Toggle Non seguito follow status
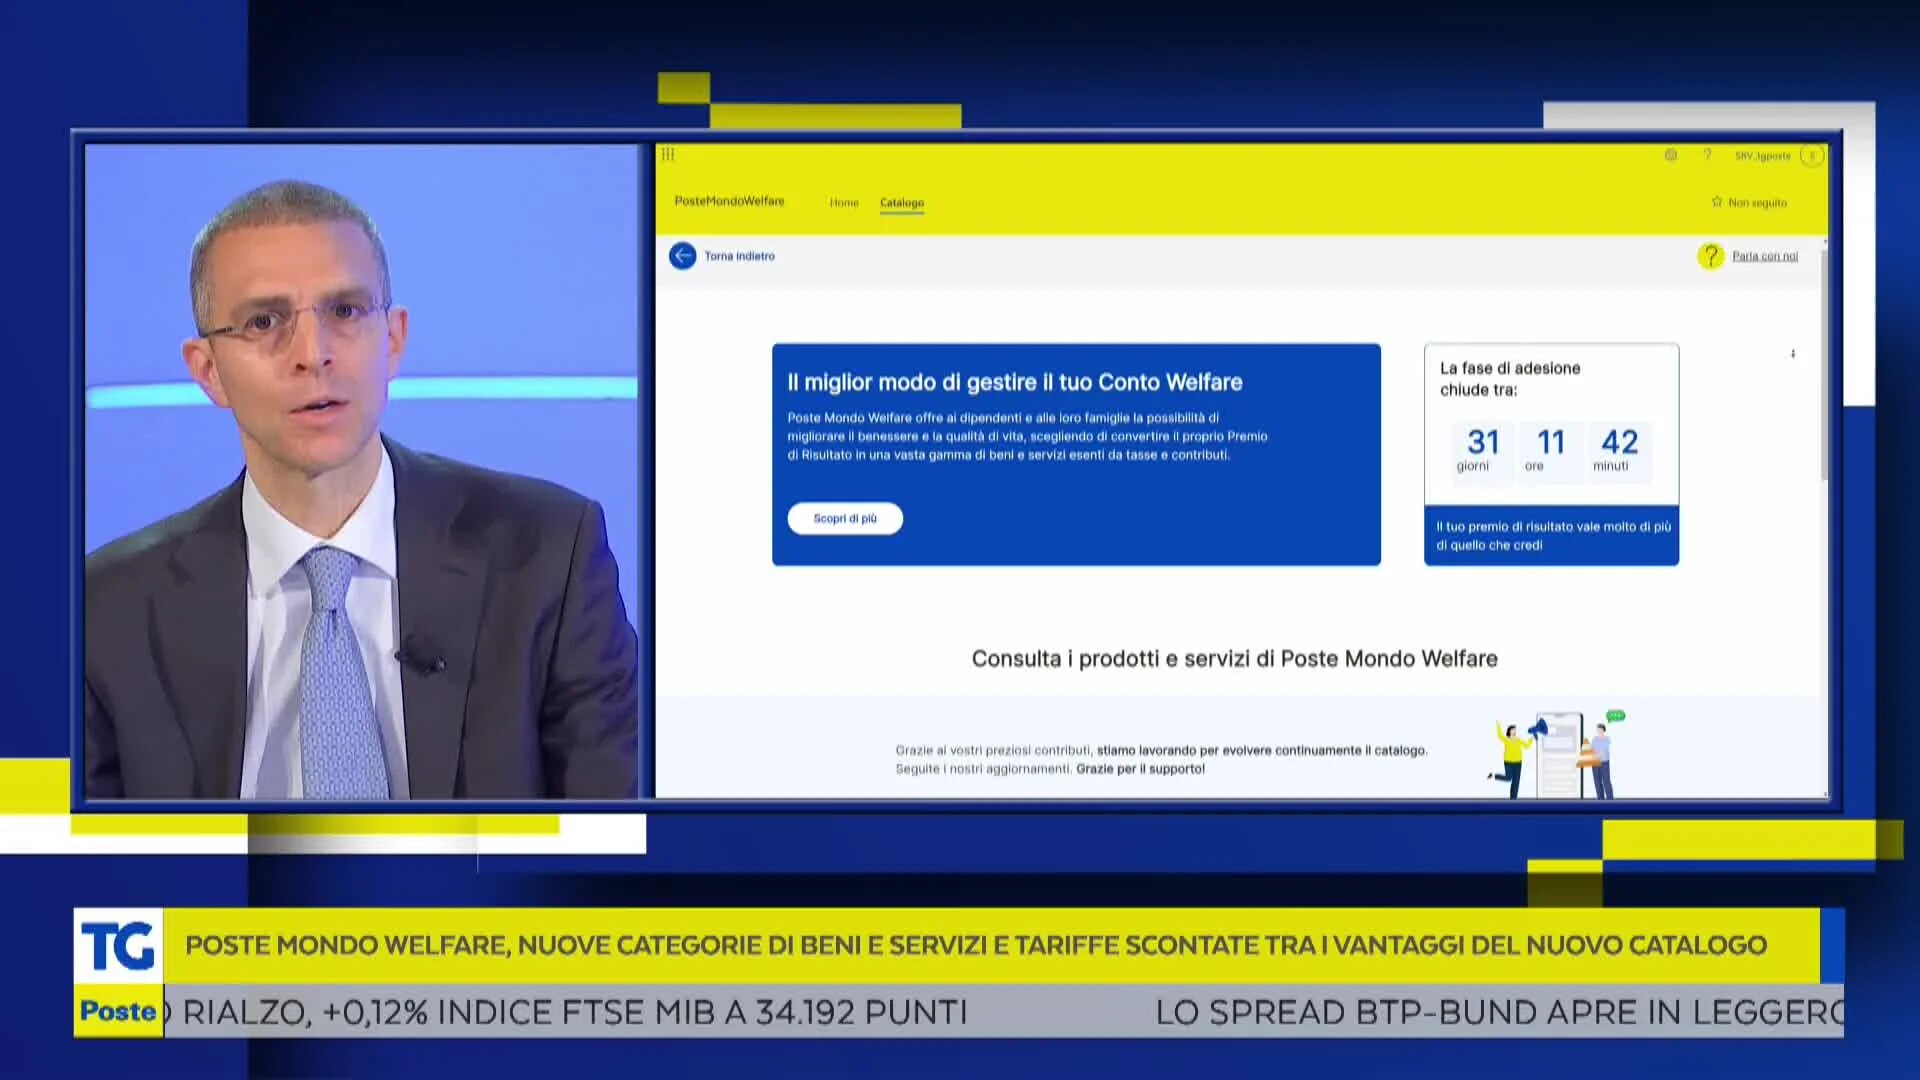The width and height of the screenshot is (1920, 1080). [1757, 203]
